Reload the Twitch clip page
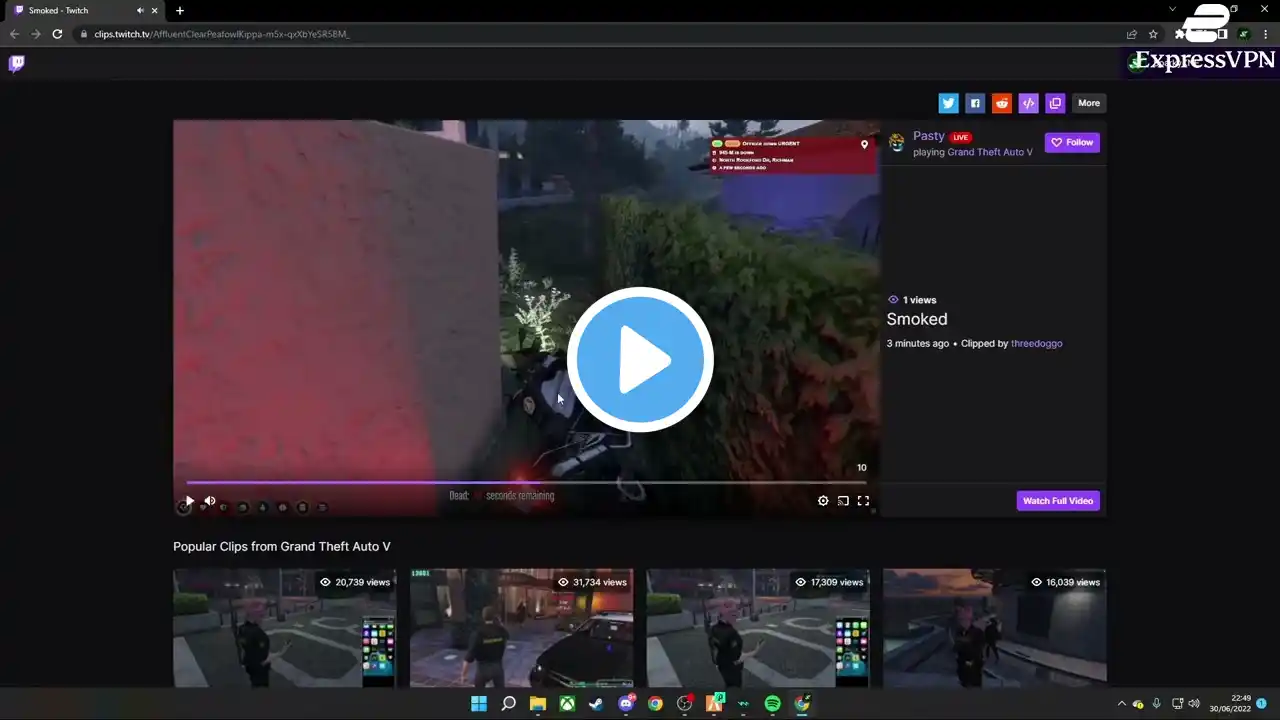The height and width of the screenshot is (720, 1280). [x=58, y=34]
